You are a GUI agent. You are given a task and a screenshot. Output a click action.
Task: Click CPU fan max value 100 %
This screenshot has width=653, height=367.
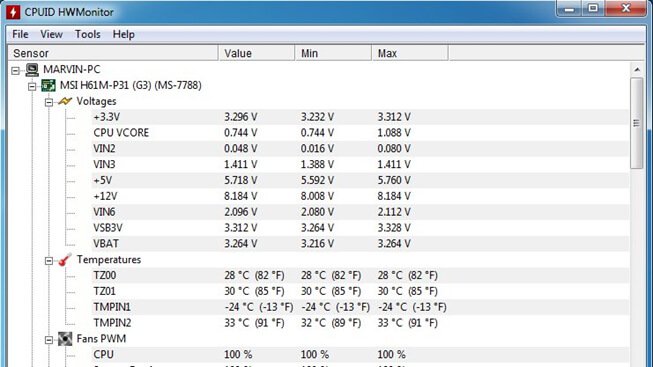(391, 355)
